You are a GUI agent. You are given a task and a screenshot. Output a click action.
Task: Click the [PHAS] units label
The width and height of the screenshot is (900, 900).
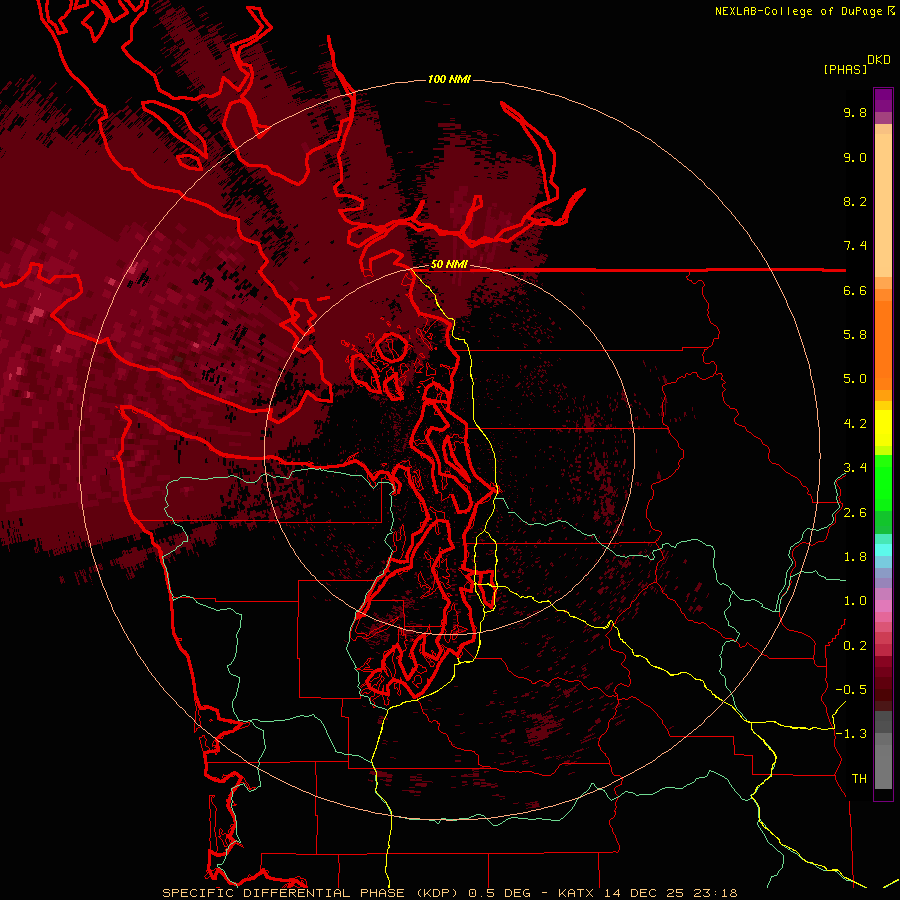pyautogui.click(x=845, y=70)
